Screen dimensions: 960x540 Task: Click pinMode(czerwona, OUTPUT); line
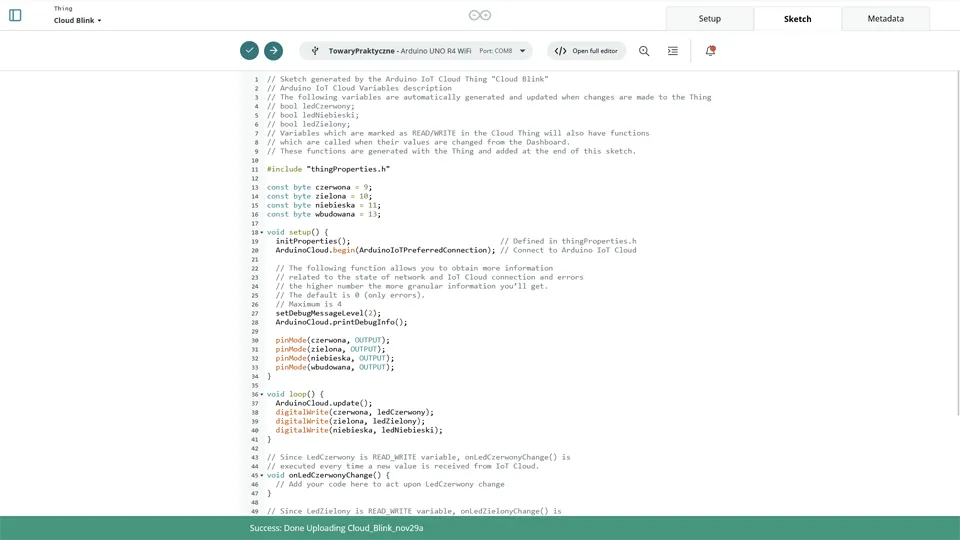tap(332, 340)
